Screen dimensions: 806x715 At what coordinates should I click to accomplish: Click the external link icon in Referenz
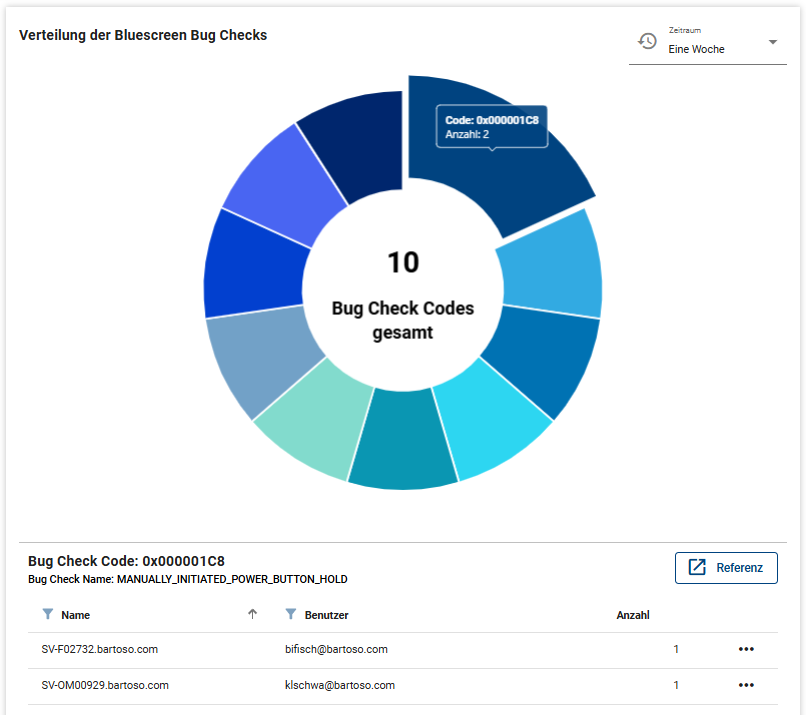(697, 568)
